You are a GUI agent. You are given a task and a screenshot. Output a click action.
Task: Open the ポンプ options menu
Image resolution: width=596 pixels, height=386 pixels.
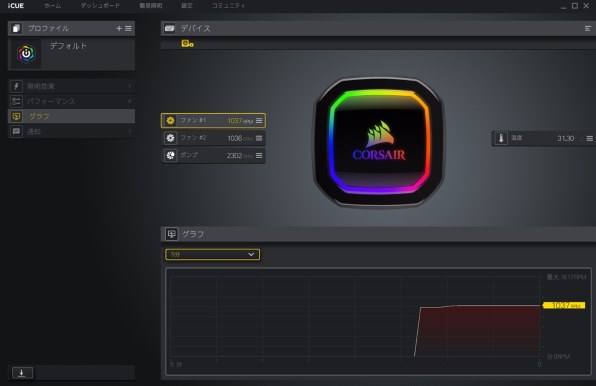(259, 155)
